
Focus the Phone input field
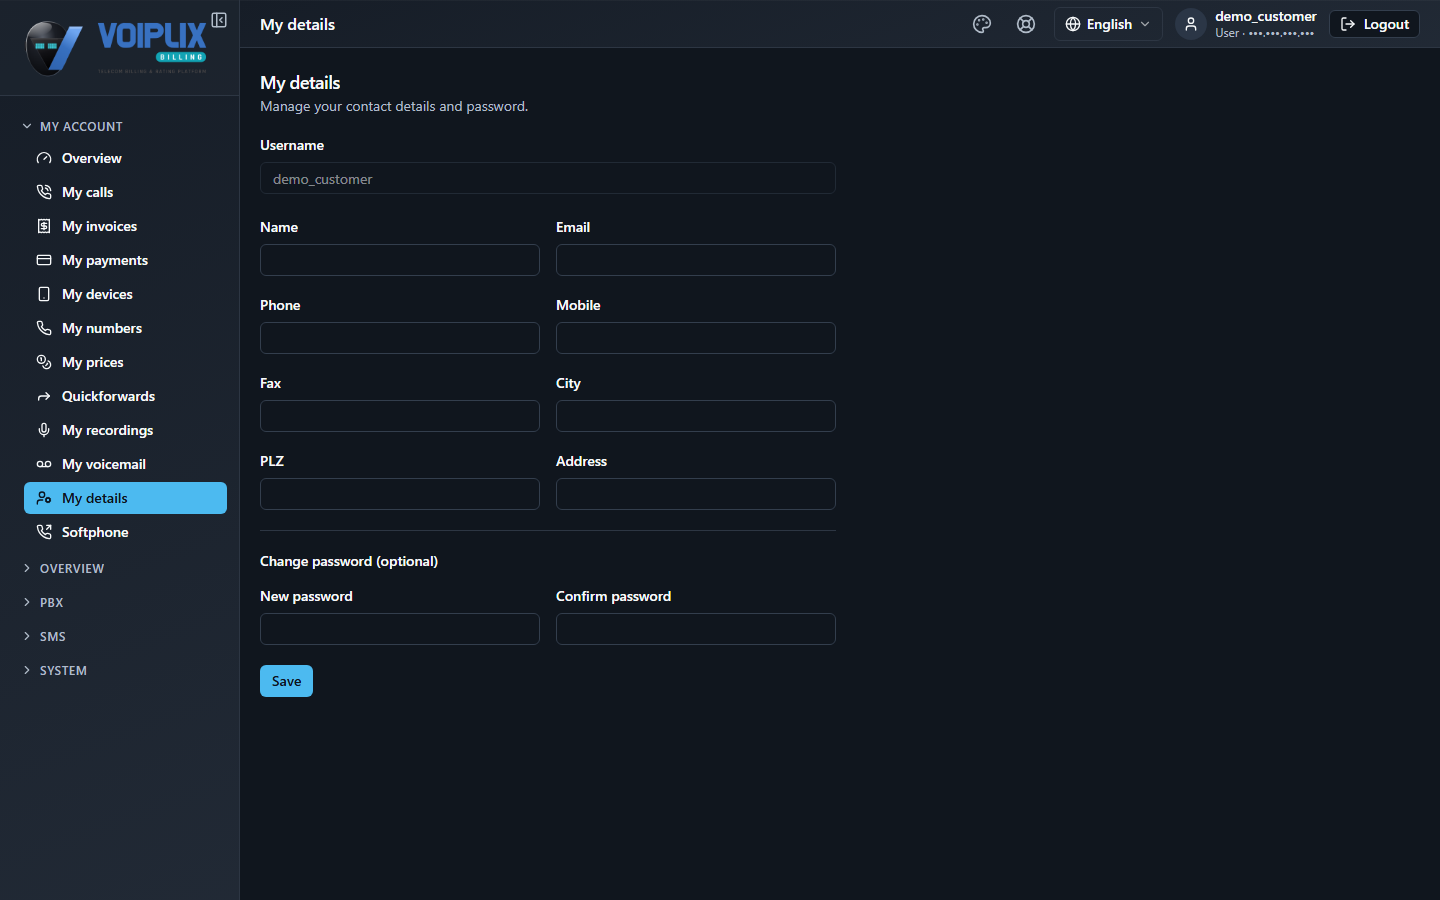pos(400,338)
